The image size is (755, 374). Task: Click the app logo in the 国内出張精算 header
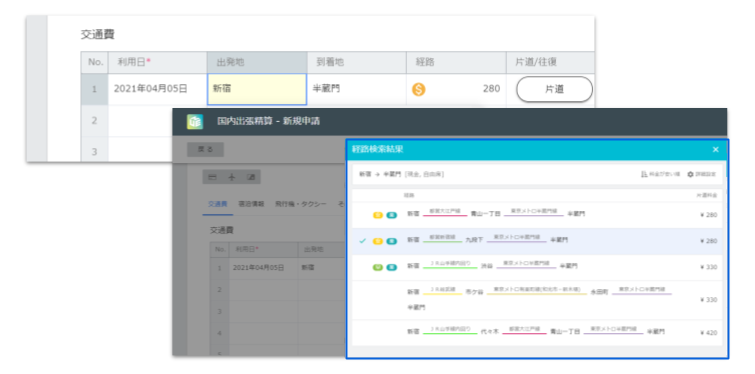(195, 121)
